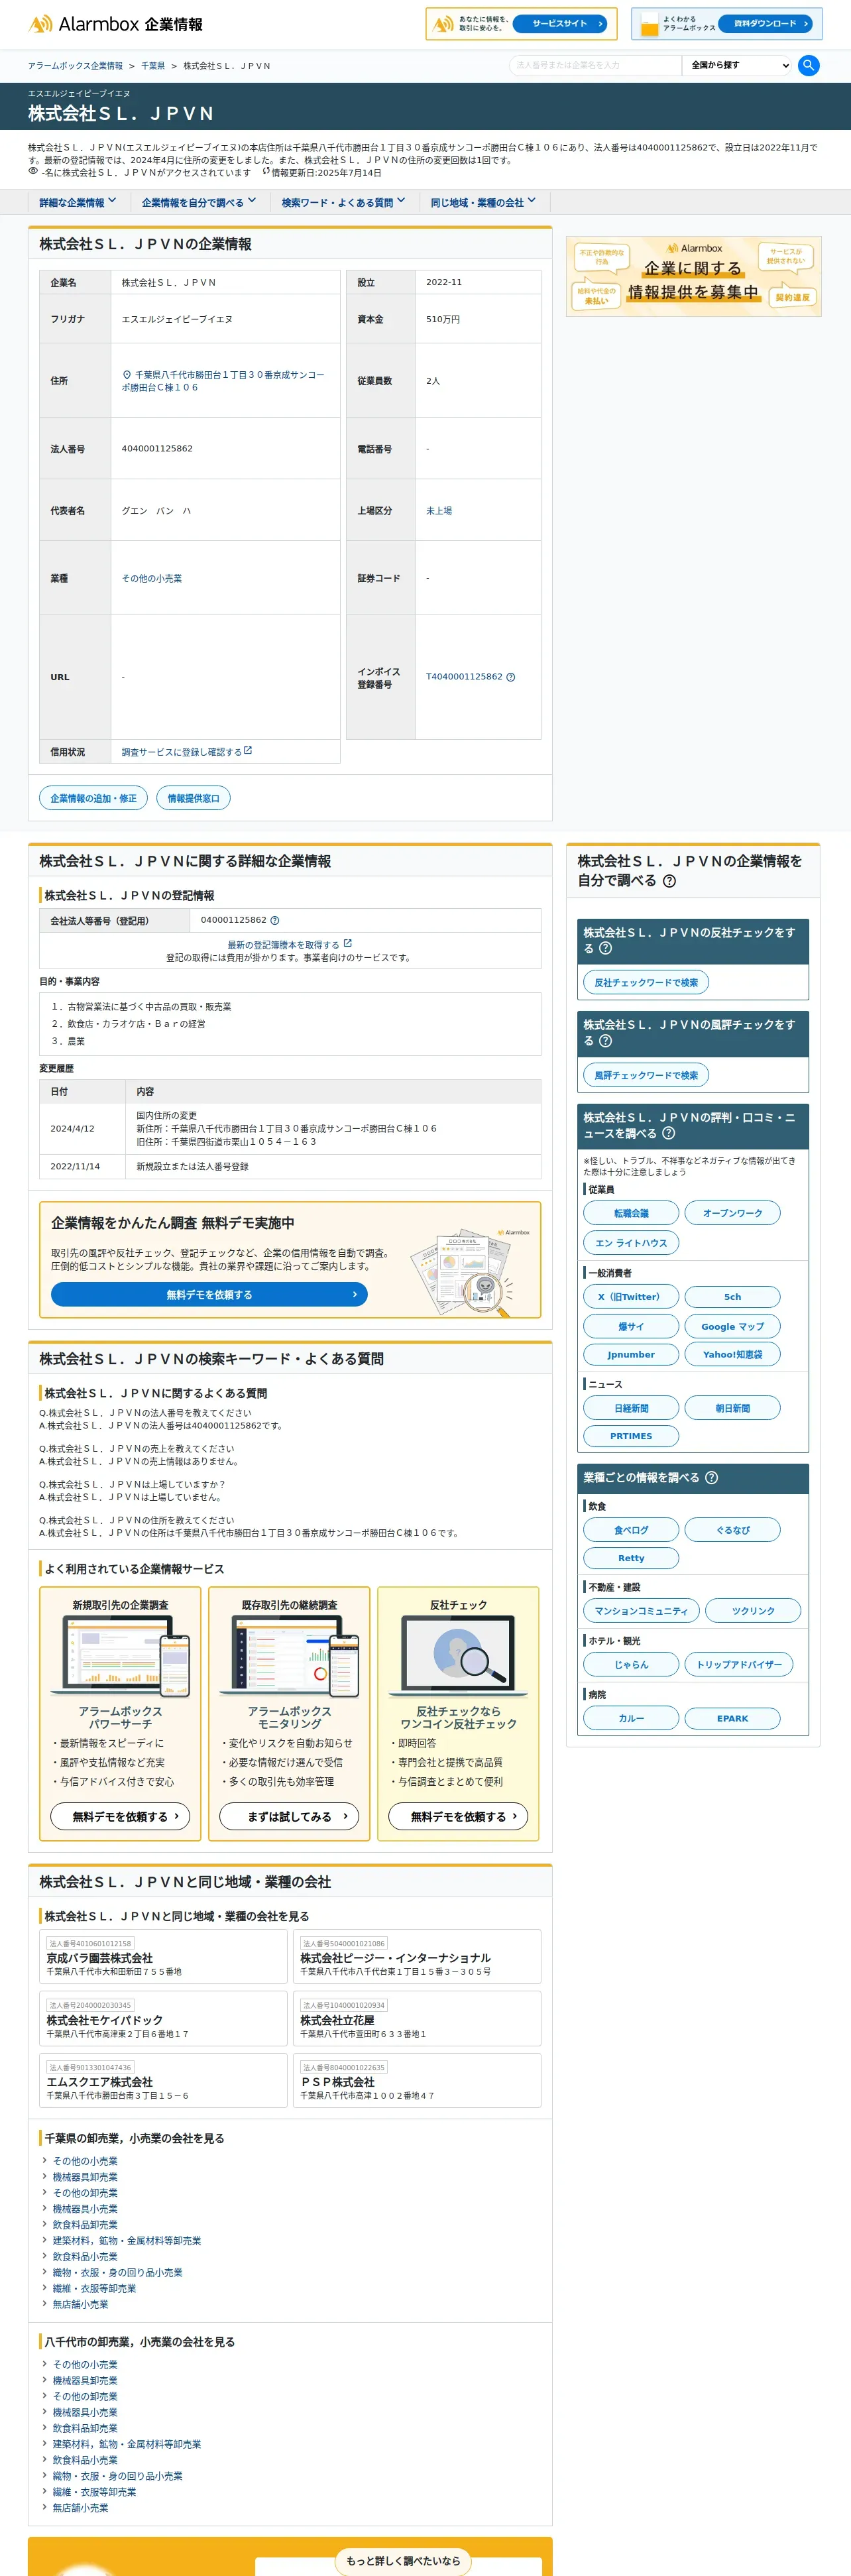
Task: Open 朝日新聞 news search
Action: pyautogui.click(x=732, y=1408)
